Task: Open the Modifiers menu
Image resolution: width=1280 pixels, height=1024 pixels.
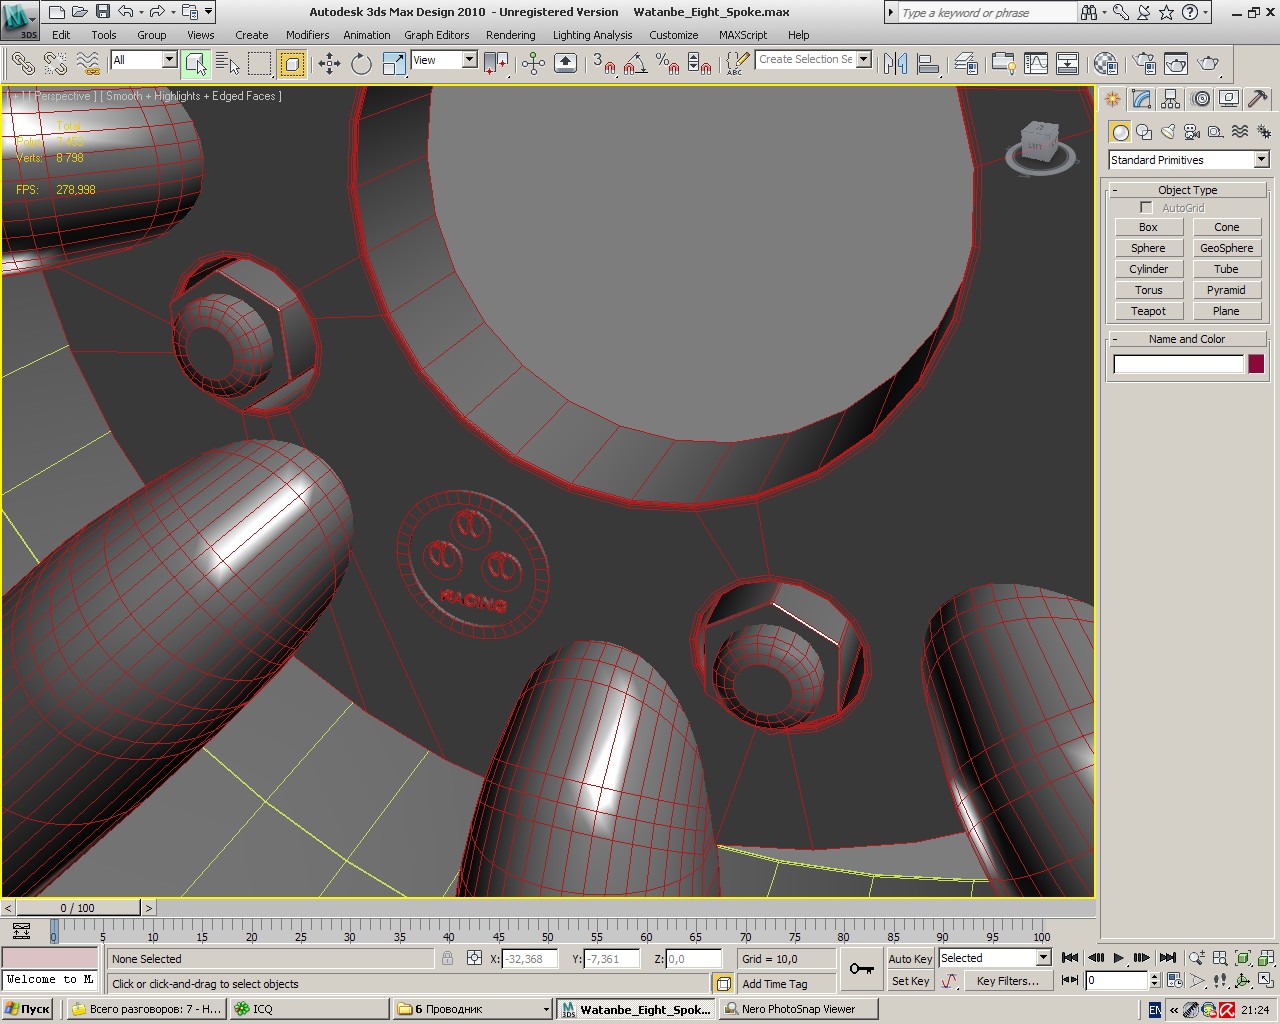Action: click(x=308, y=35)
